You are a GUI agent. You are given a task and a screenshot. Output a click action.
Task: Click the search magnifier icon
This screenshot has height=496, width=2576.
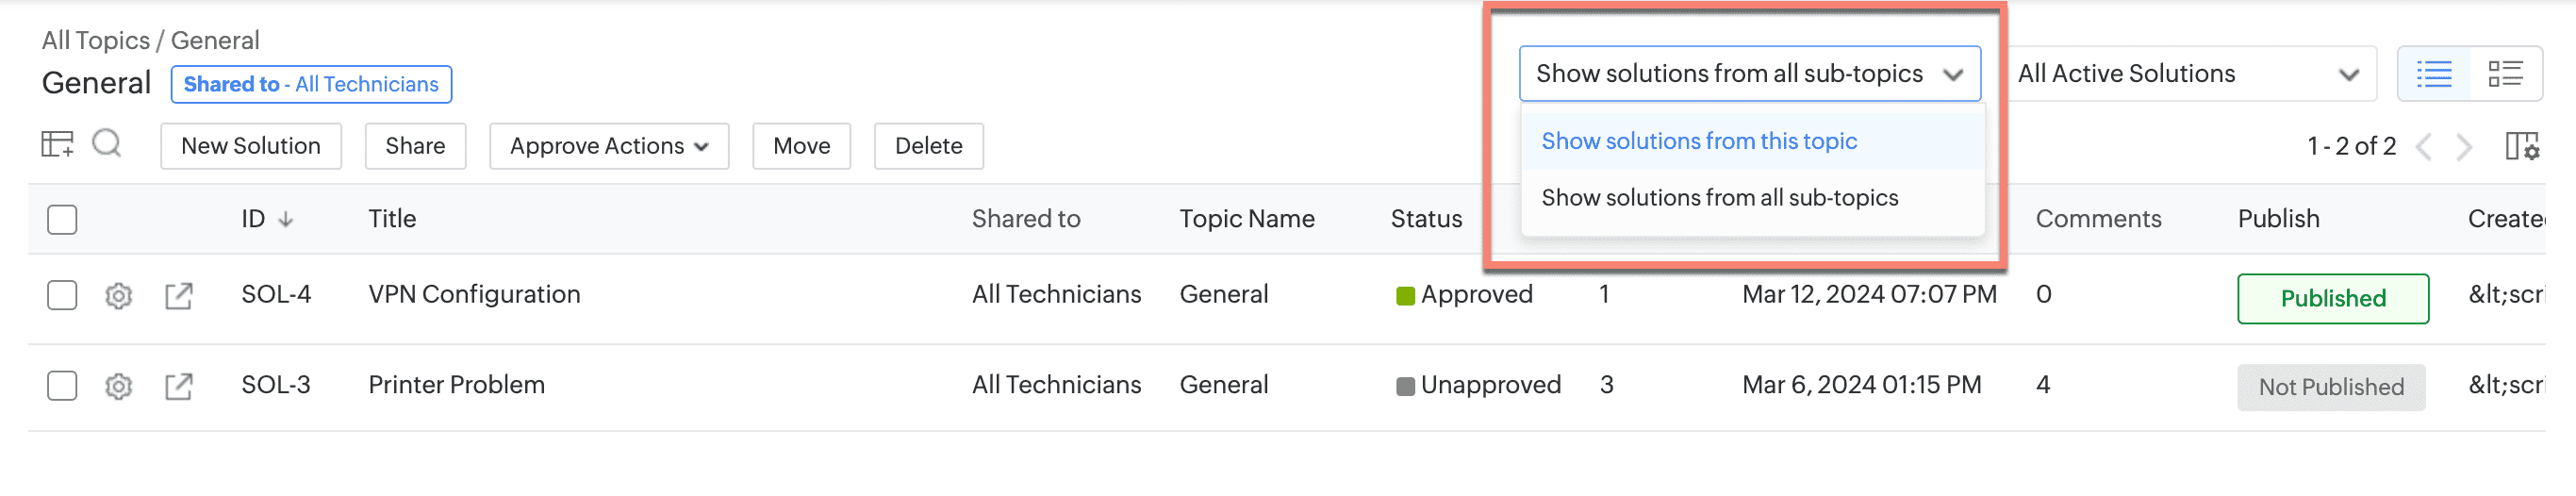pos(107,145)
